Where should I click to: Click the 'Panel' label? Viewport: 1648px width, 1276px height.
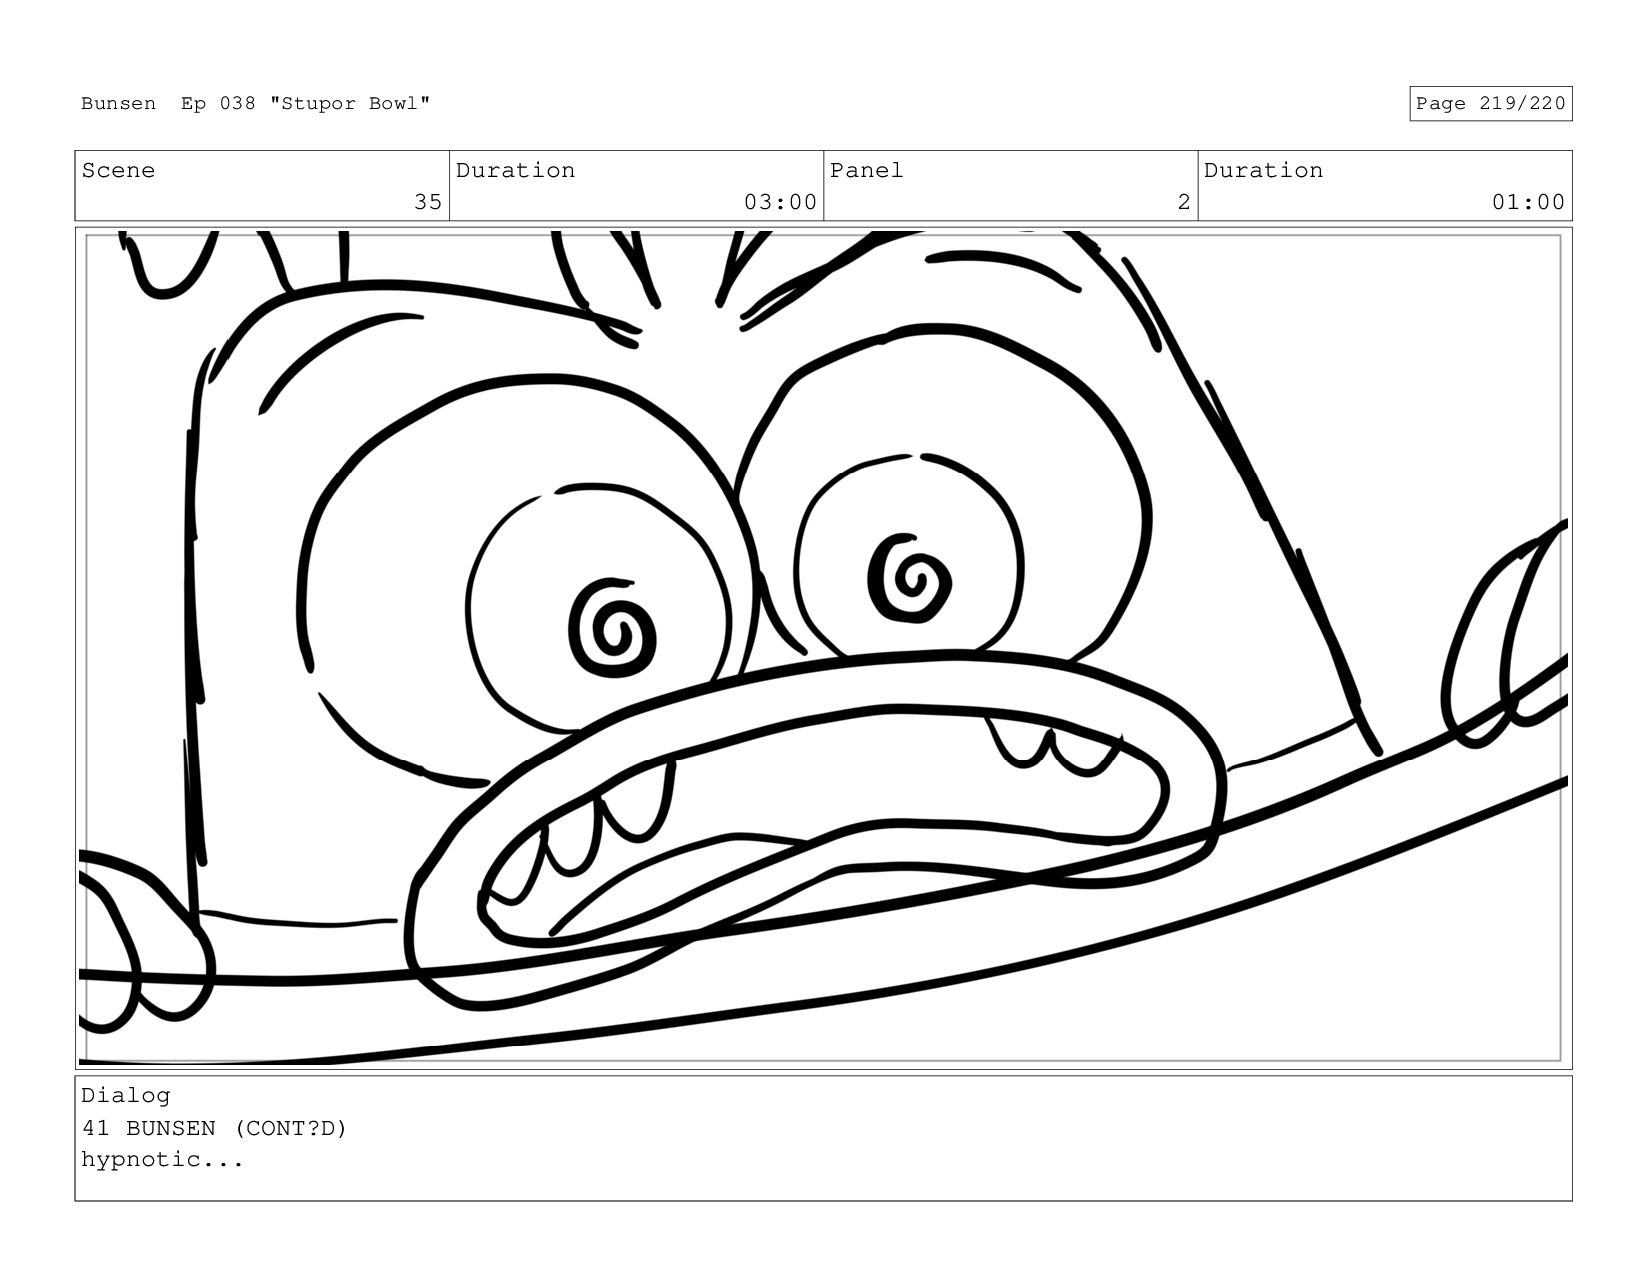point(866,171)
